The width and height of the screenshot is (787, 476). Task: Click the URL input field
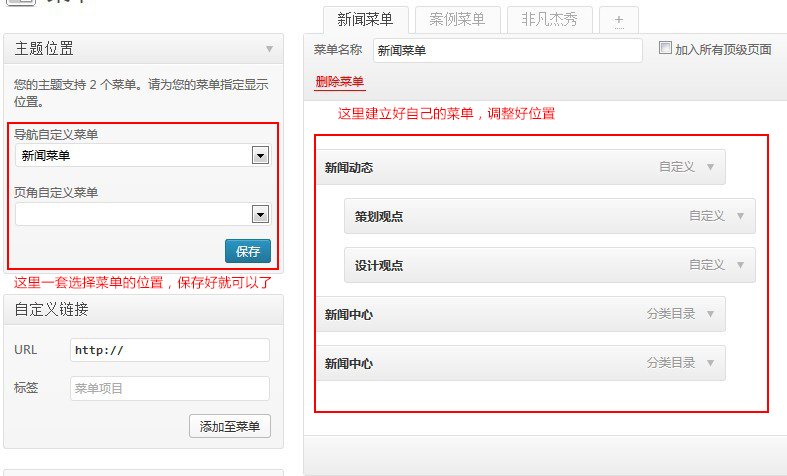pos(170,350)
